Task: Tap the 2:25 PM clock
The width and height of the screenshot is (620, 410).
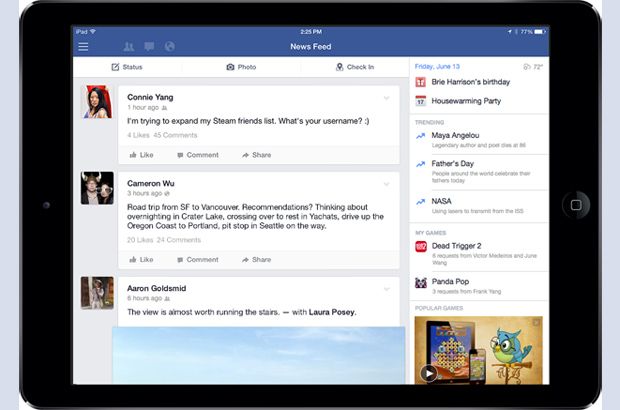Action: tap(311, 32)
